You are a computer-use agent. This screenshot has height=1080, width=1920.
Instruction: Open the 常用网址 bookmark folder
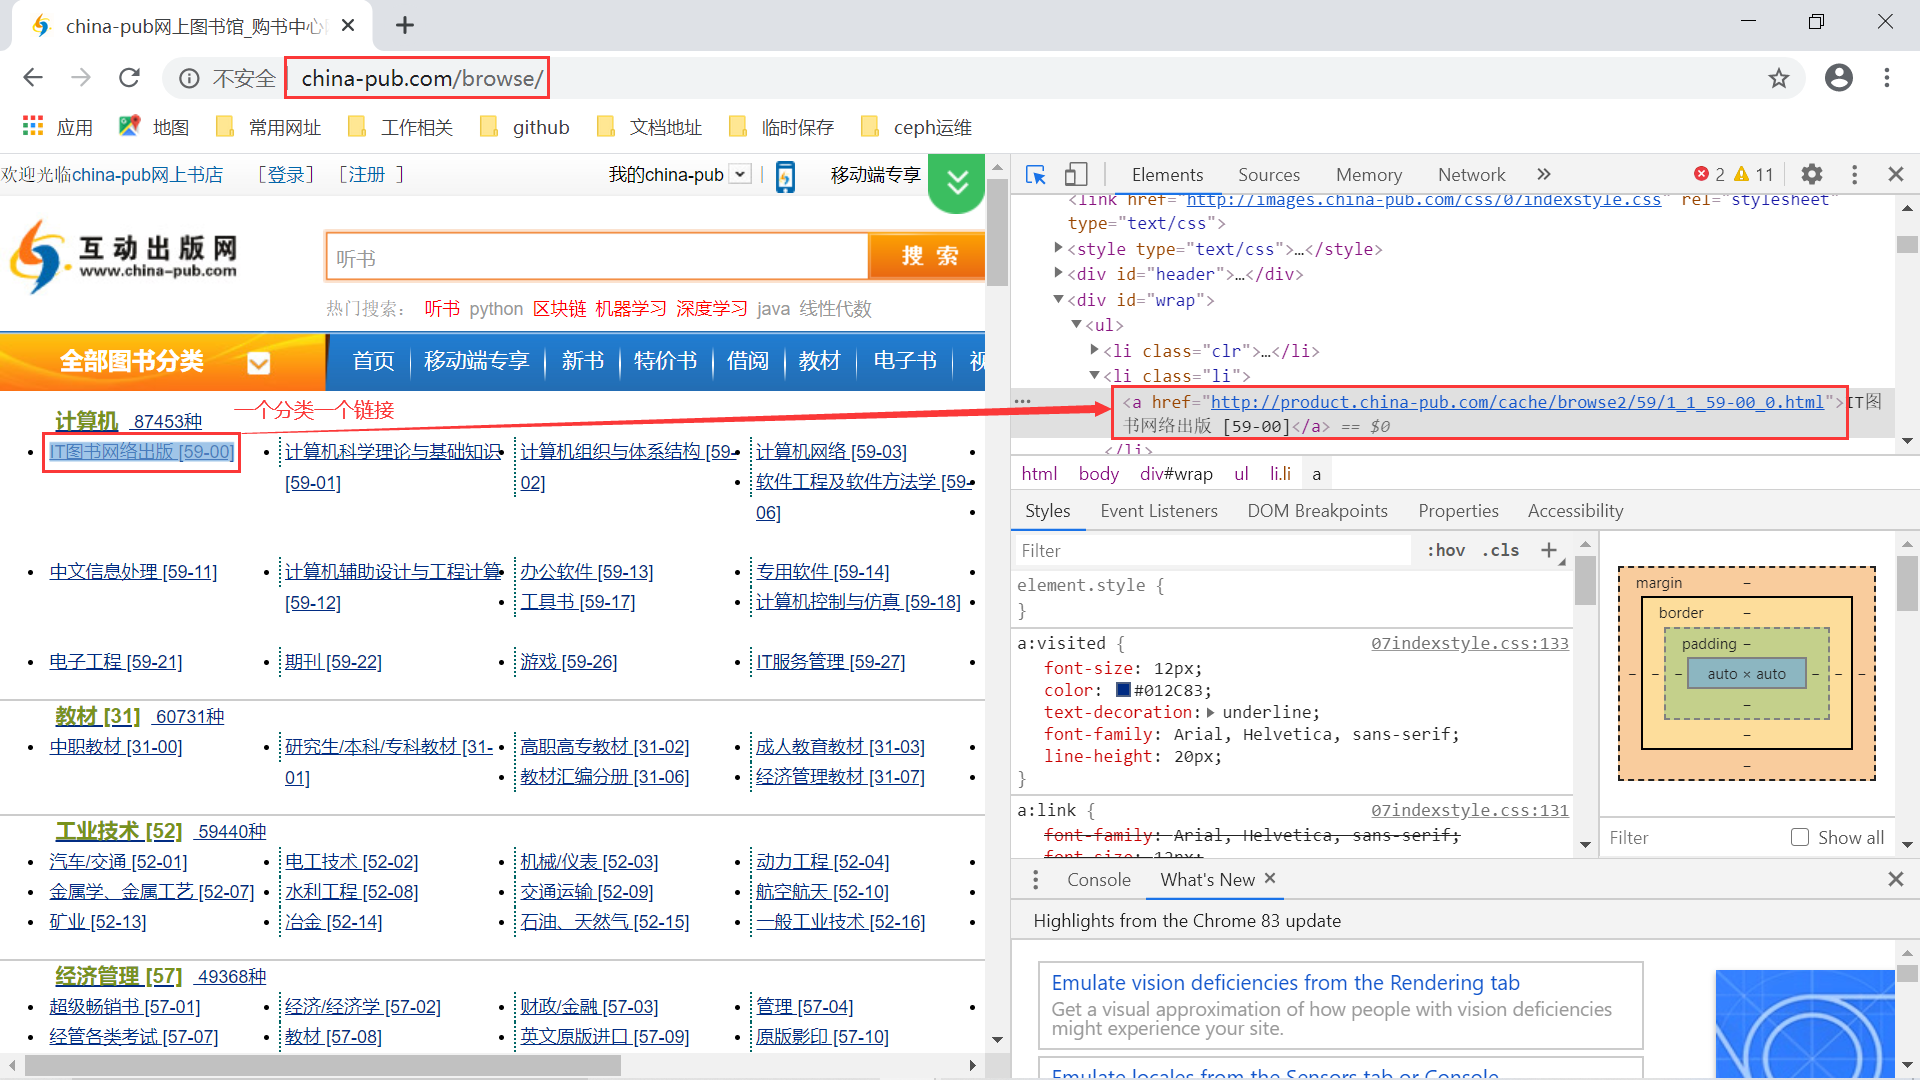(268, 127)
